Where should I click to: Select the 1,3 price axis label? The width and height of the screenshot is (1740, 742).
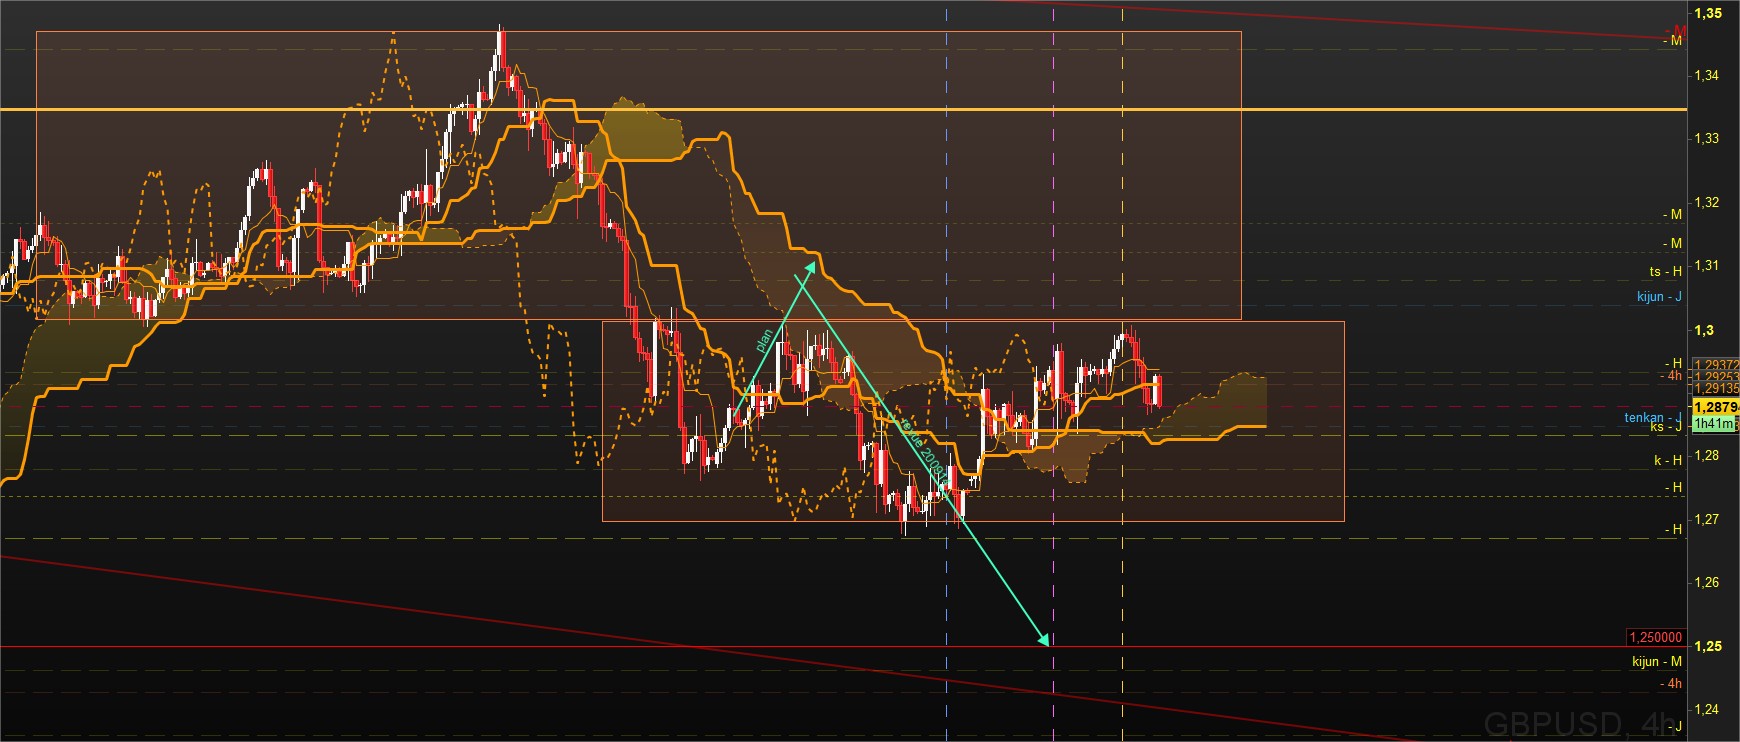(x=1703, y=330)
